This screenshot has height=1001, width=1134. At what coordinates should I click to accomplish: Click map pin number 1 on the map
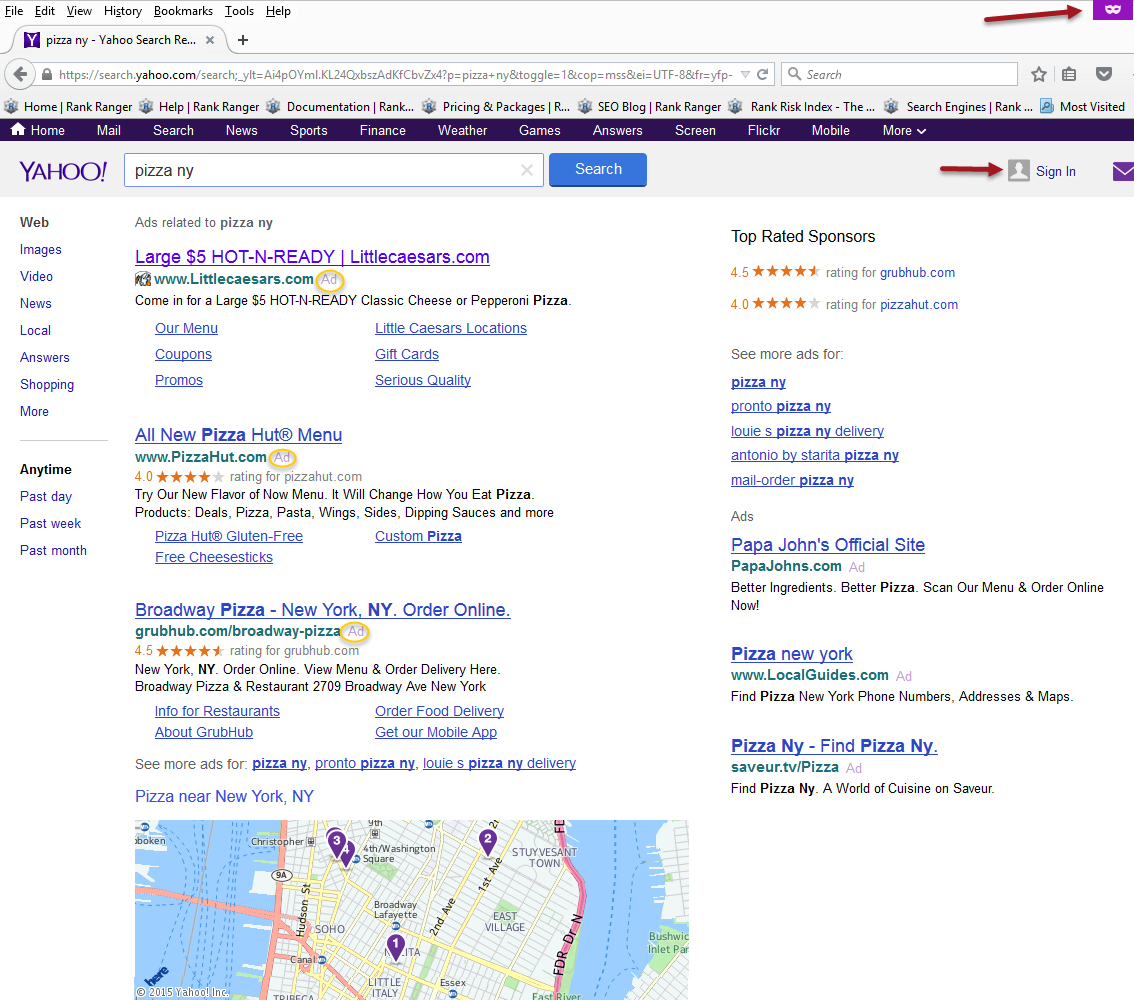pyautogui.click(x=395, y=945)
